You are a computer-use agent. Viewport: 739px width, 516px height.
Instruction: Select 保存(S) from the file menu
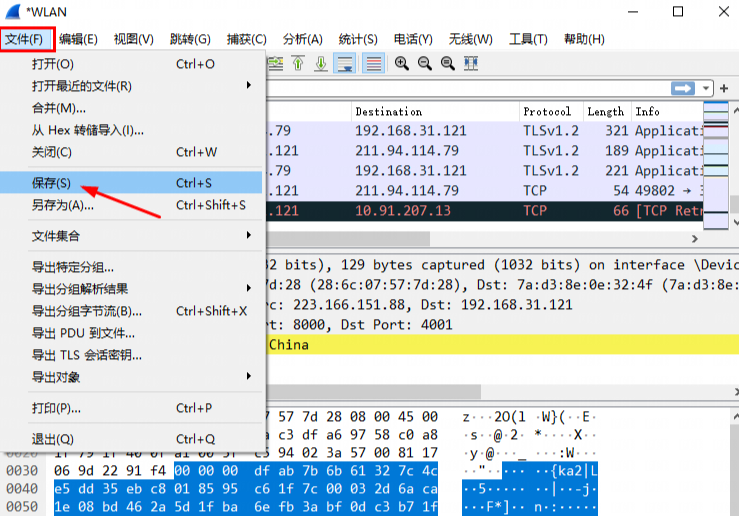coord(51,183)
